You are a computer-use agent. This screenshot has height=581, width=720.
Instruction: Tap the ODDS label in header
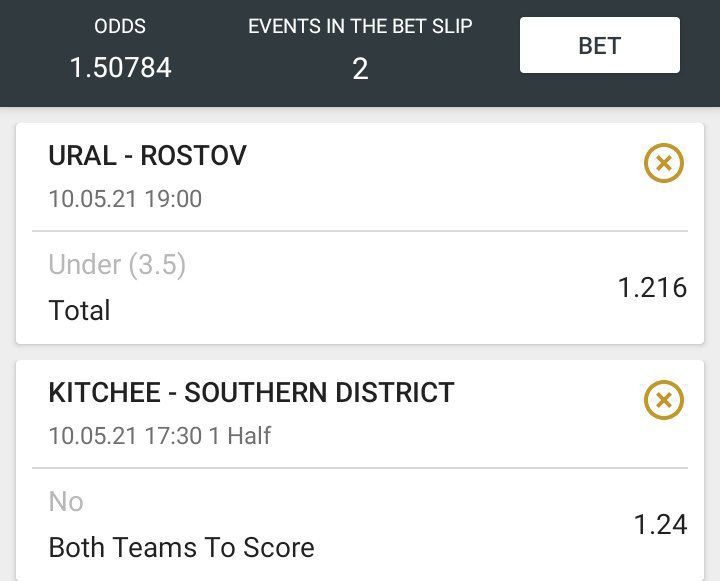120,27
